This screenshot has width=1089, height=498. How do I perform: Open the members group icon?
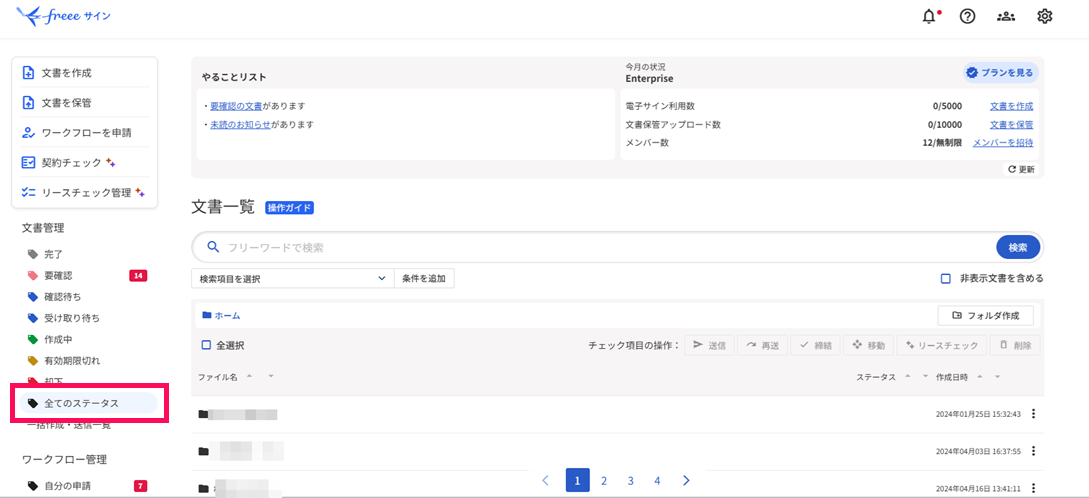coord(1006,17)
